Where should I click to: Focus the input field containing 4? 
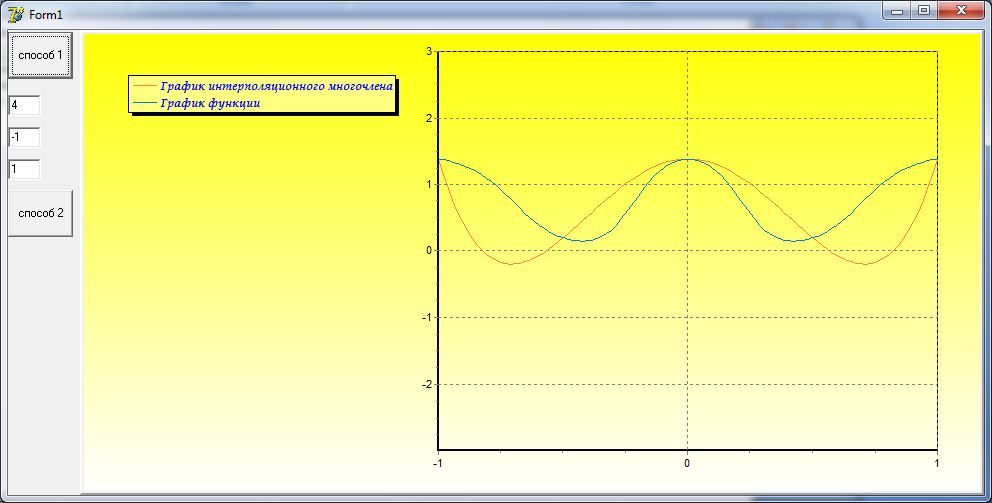[x=25, y=105]
